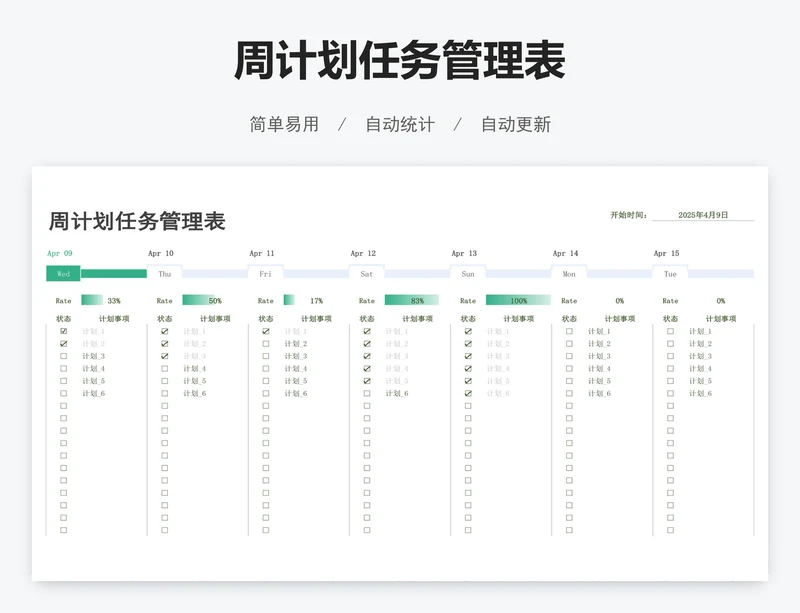Image resolution: width=800 pixels, height=613 pixels.
Task: Click the Apr 12 date label
Action: tap(363, 253)
